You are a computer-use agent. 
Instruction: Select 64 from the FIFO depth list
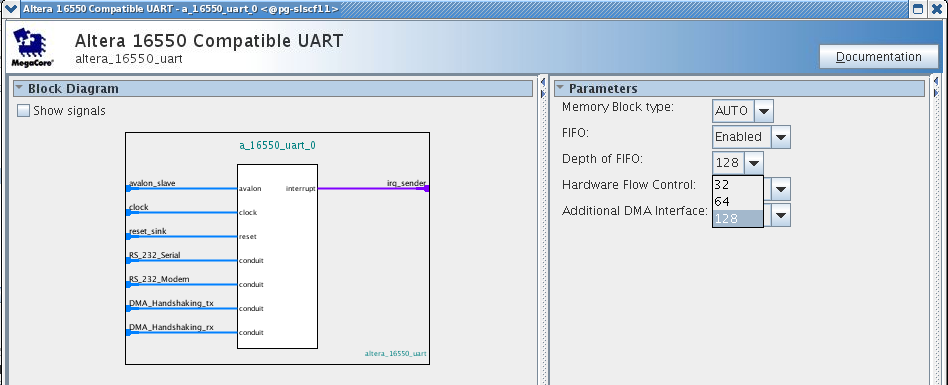[738, 202]
